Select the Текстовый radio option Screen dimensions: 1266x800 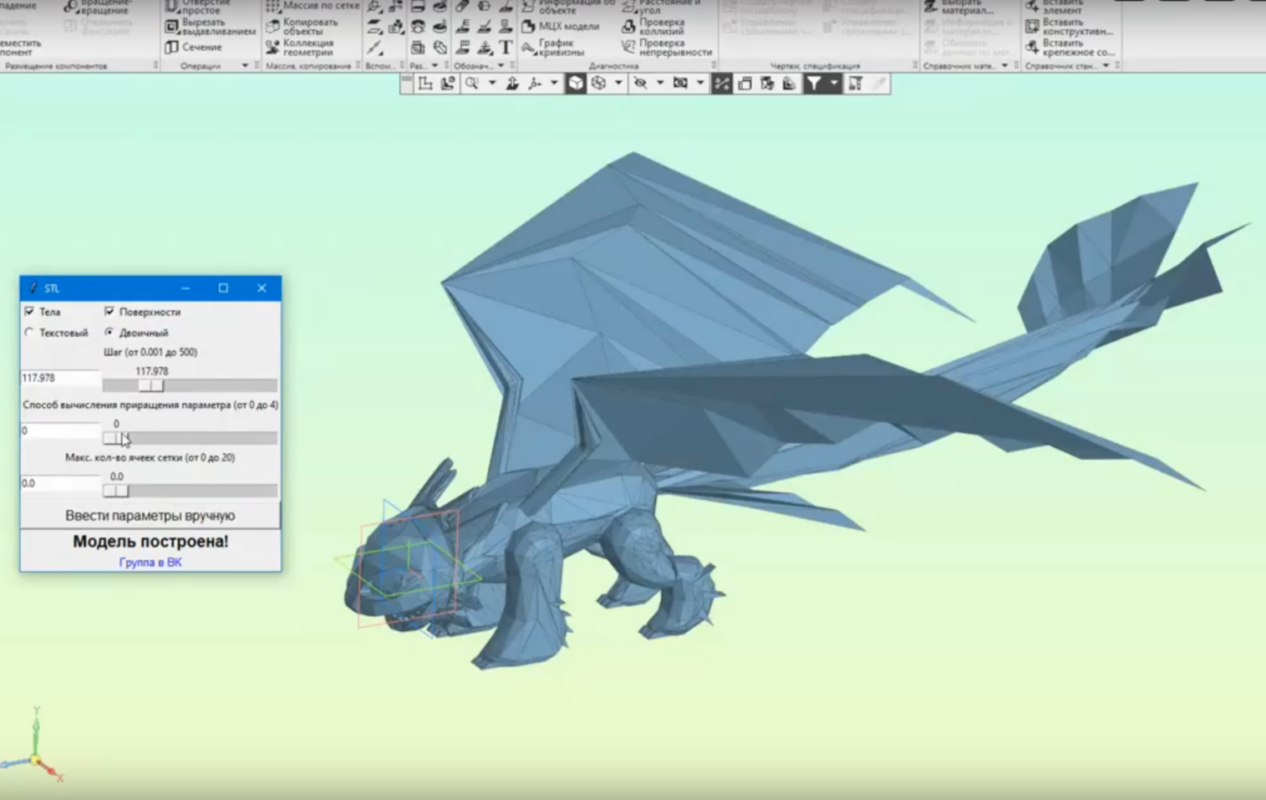(x=29, y=332)
